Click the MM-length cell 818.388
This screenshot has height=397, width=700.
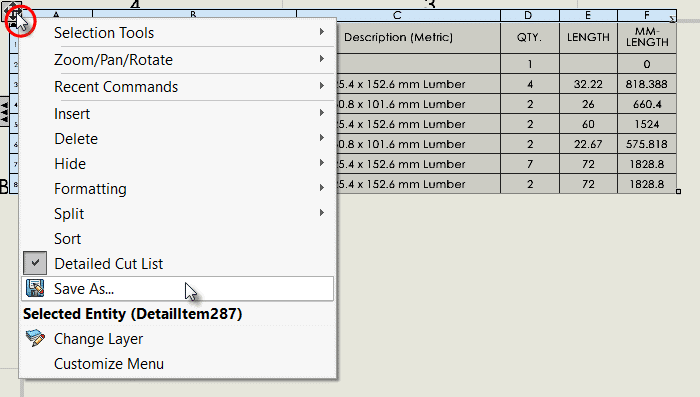coord(647,84)
